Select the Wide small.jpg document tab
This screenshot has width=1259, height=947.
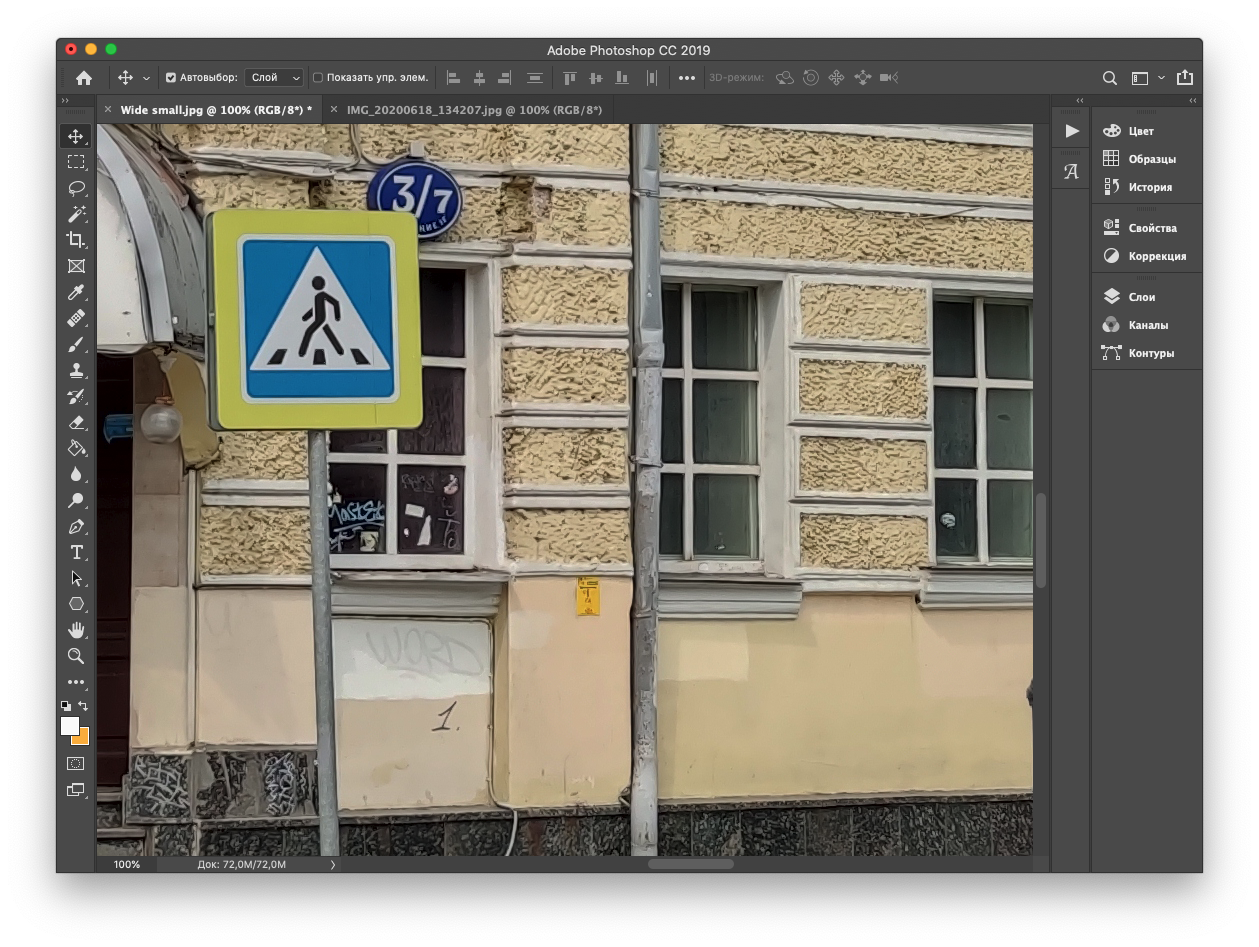216,110
